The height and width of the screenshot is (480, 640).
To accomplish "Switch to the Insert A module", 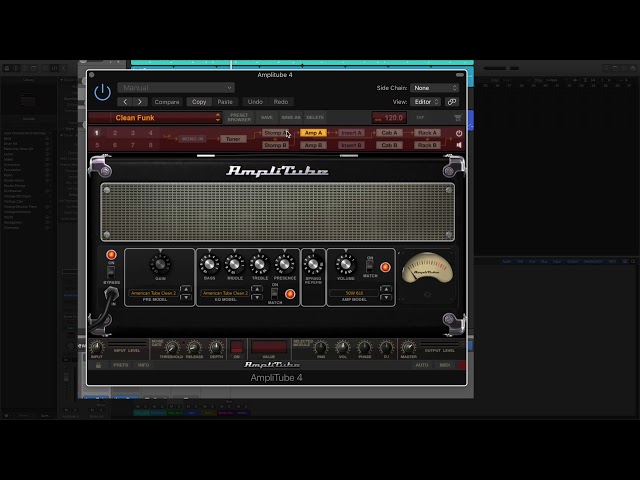I will coord(351,133).
